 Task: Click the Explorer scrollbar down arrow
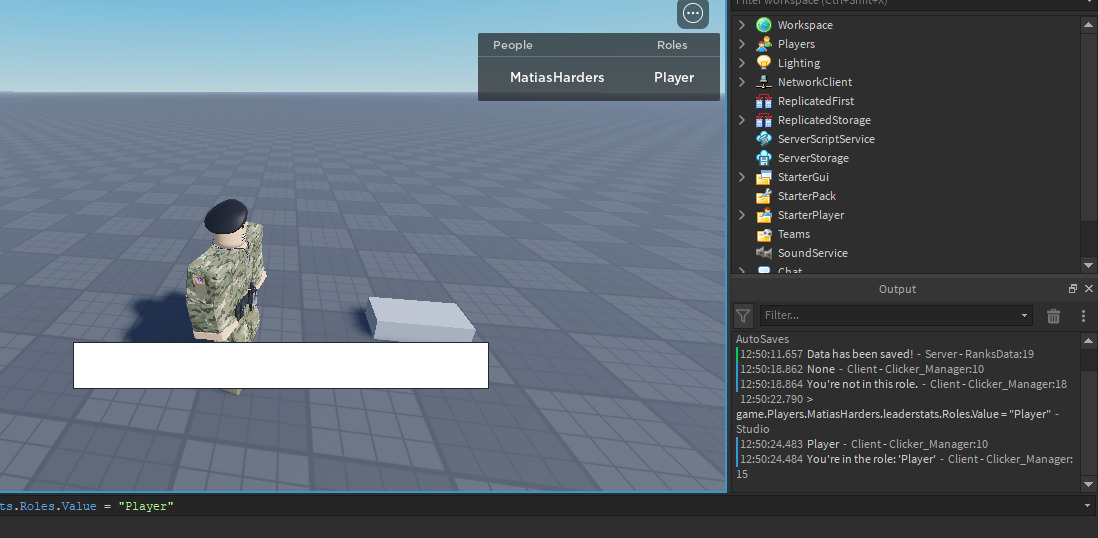tap(1088, 265)
